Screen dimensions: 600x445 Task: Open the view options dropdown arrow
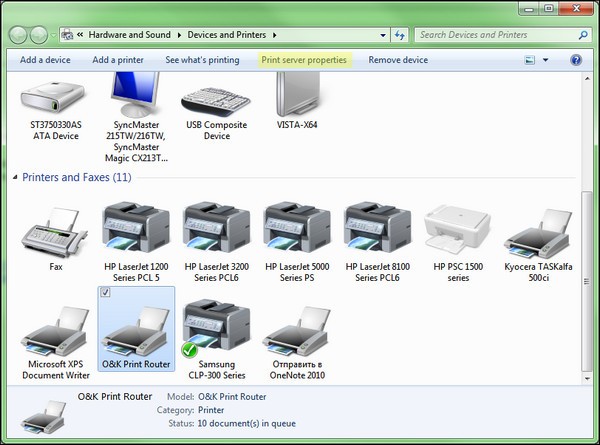(546, 60)
